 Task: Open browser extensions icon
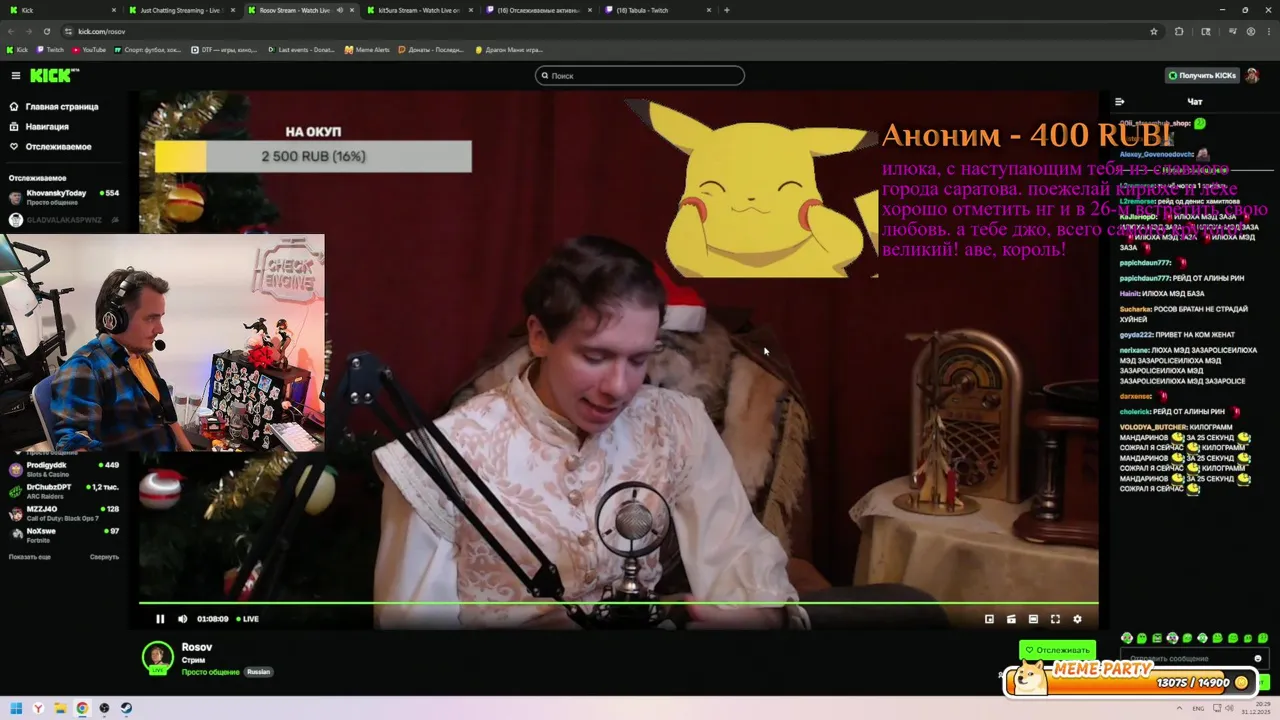tap(1179, 31)
